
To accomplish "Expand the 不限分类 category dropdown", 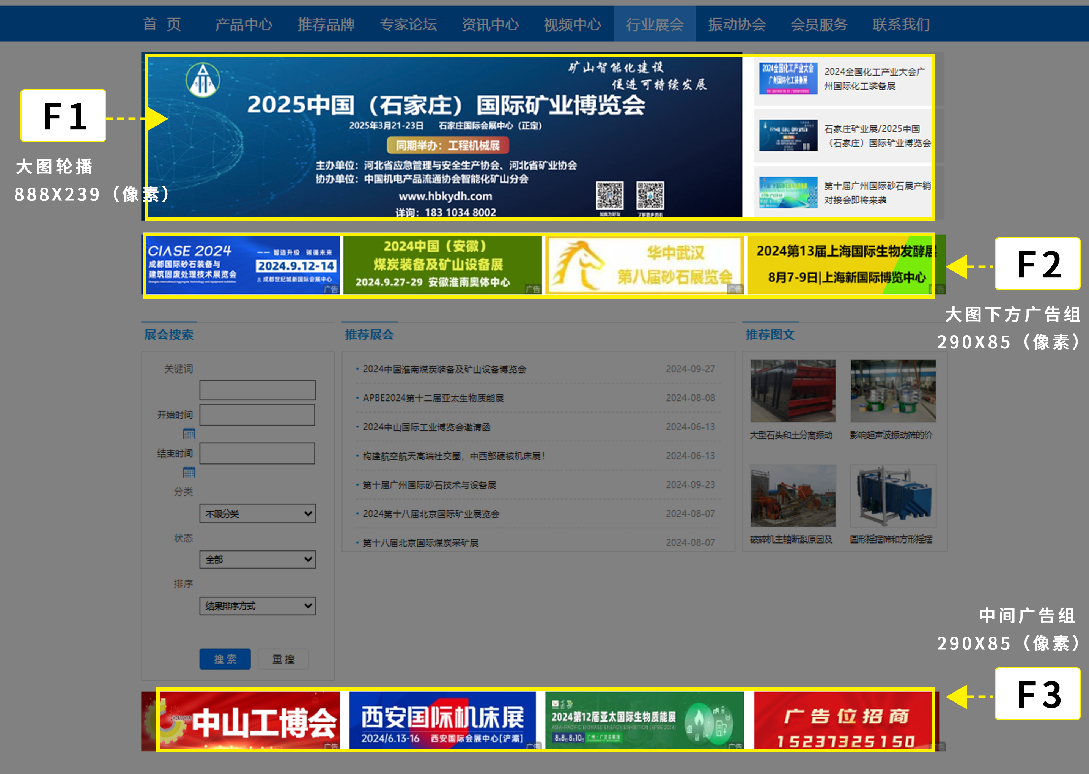I will click(x=257, y=514).
